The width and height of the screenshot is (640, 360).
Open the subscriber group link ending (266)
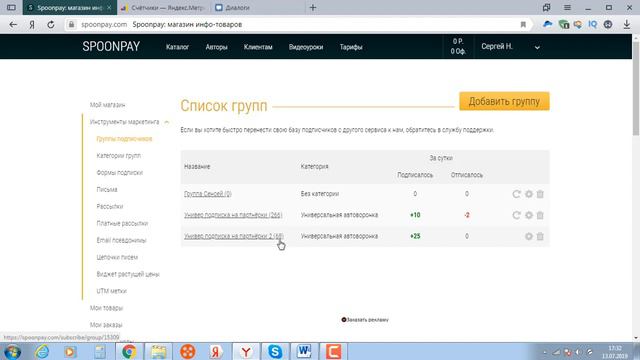pyautogui.click(x=233, y=215)
